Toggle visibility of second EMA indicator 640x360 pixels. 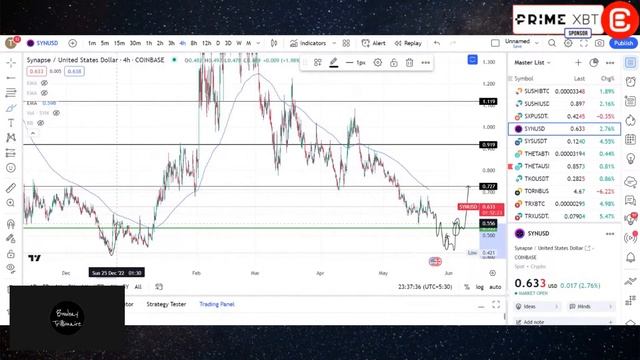[x=44, y=93]
